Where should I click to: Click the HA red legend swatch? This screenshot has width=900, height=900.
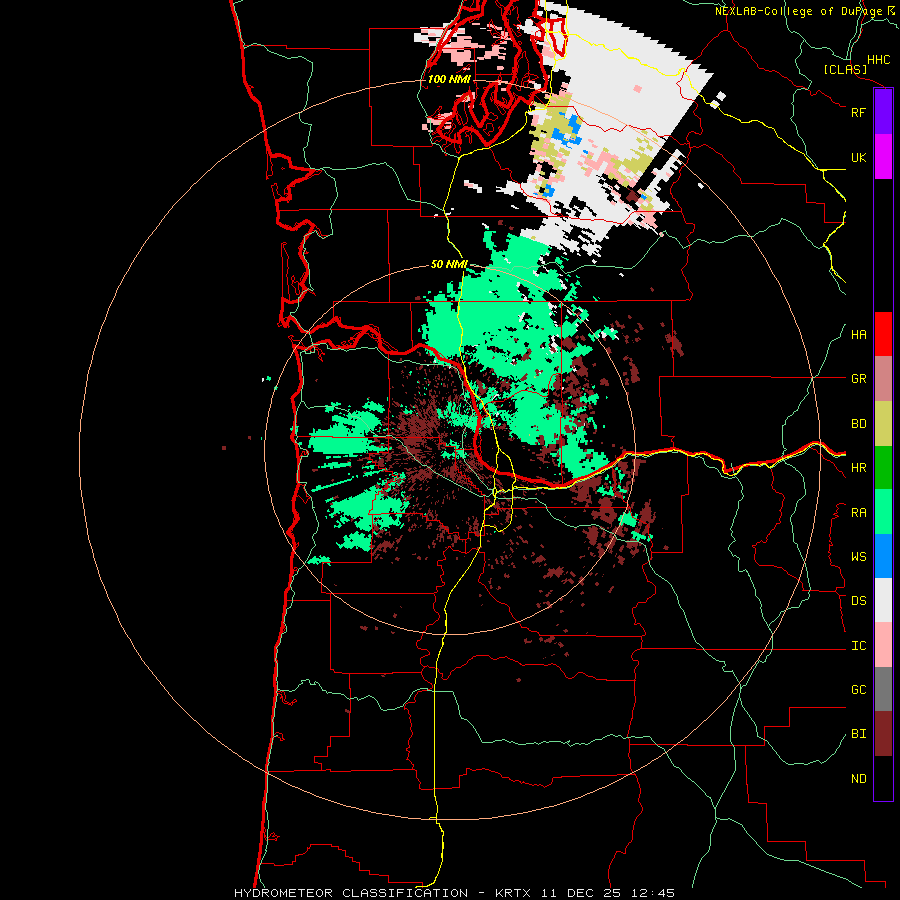tap(883, 334)
